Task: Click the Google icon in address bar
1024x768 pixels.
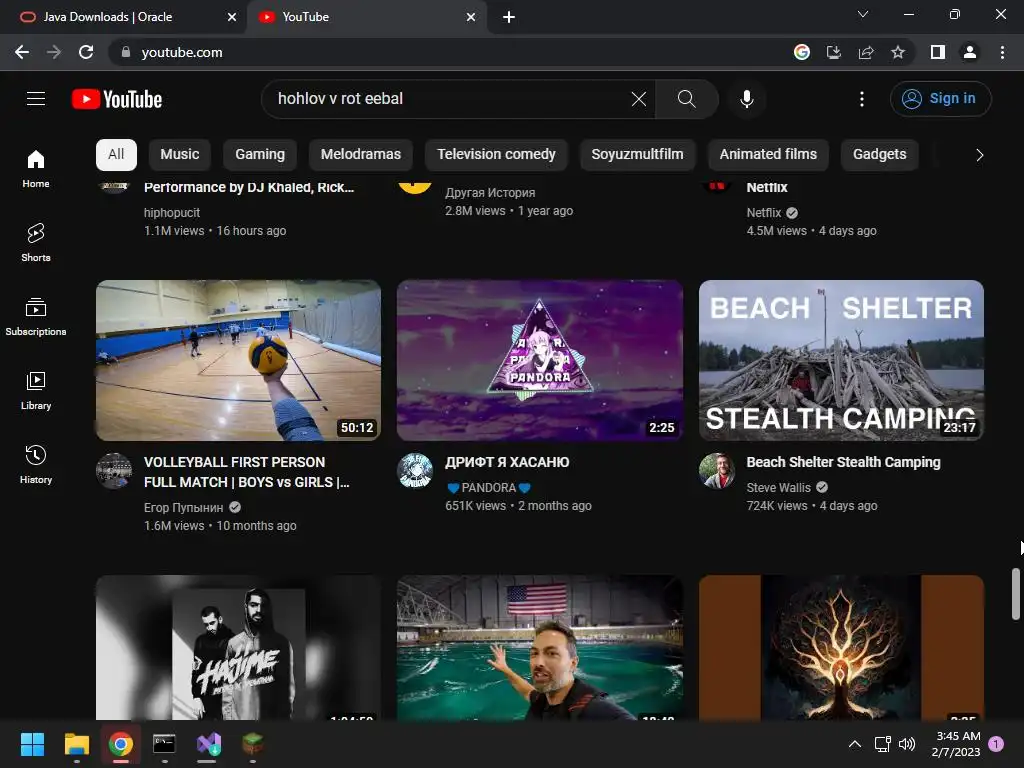Action: [x=802, y=52]
